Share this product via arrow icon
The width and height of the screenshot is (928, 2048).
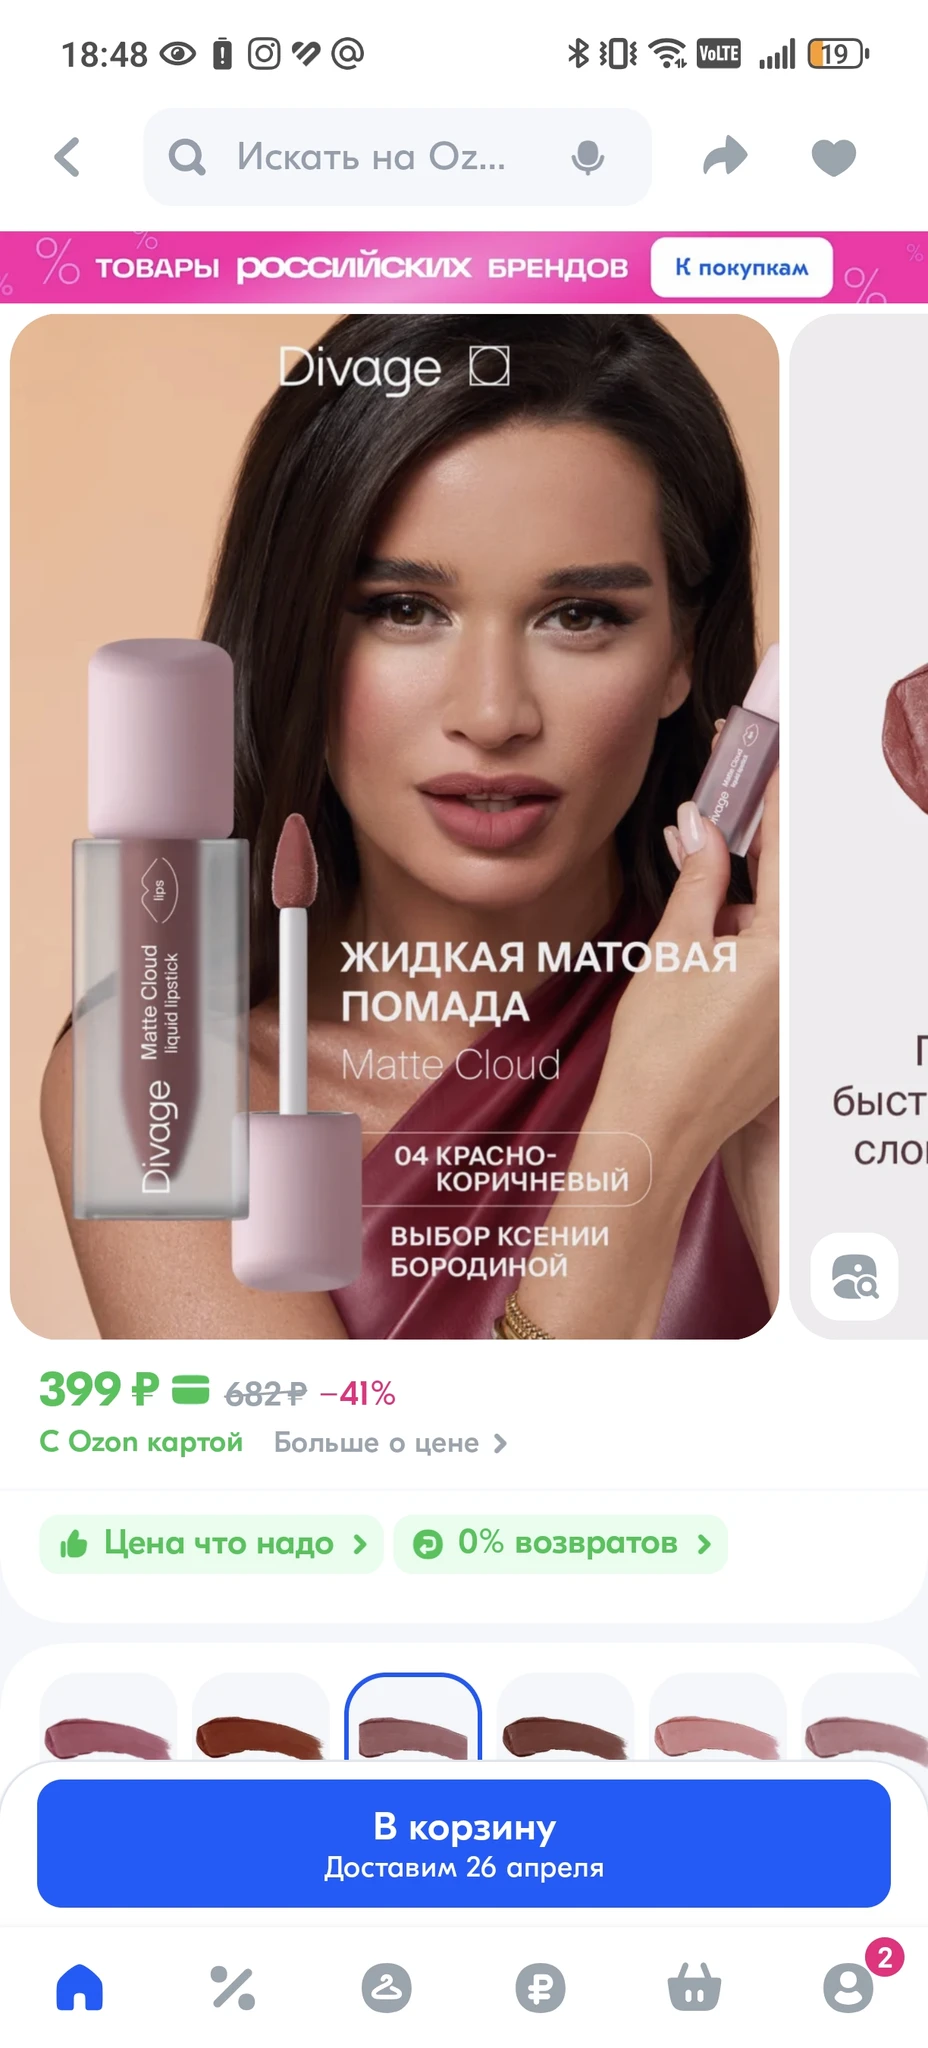(725, 156)
